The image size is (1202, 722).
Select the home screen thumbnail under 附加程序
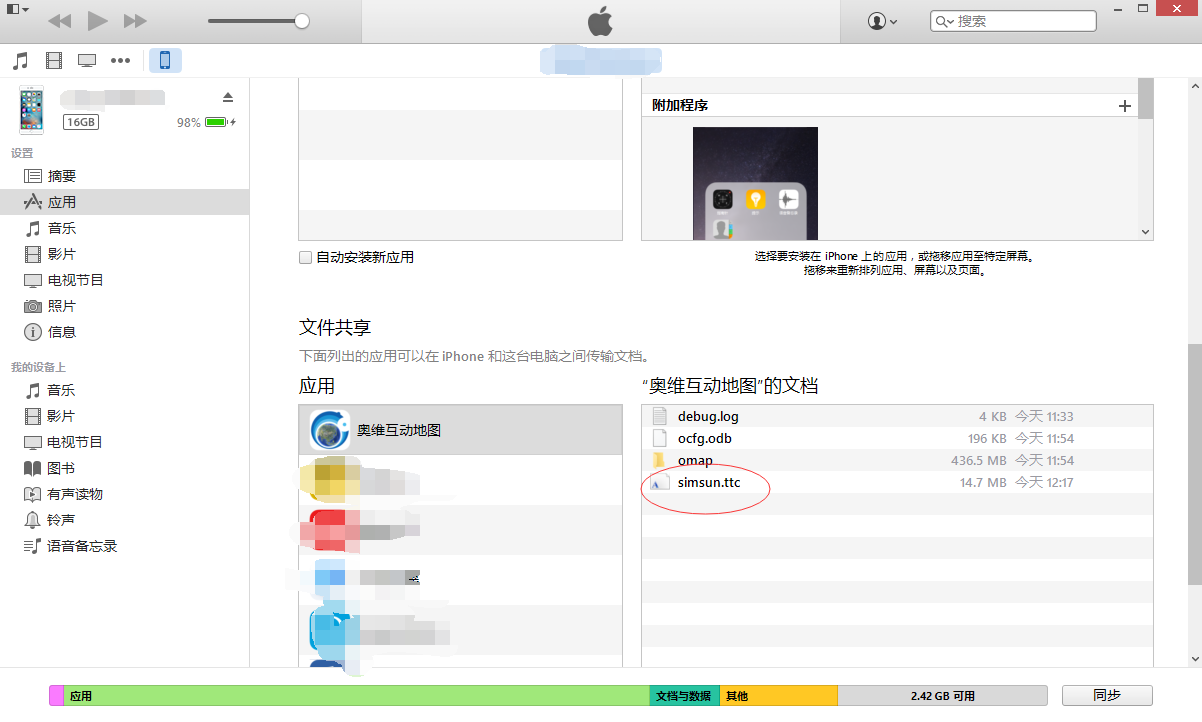tap(755, 183)
